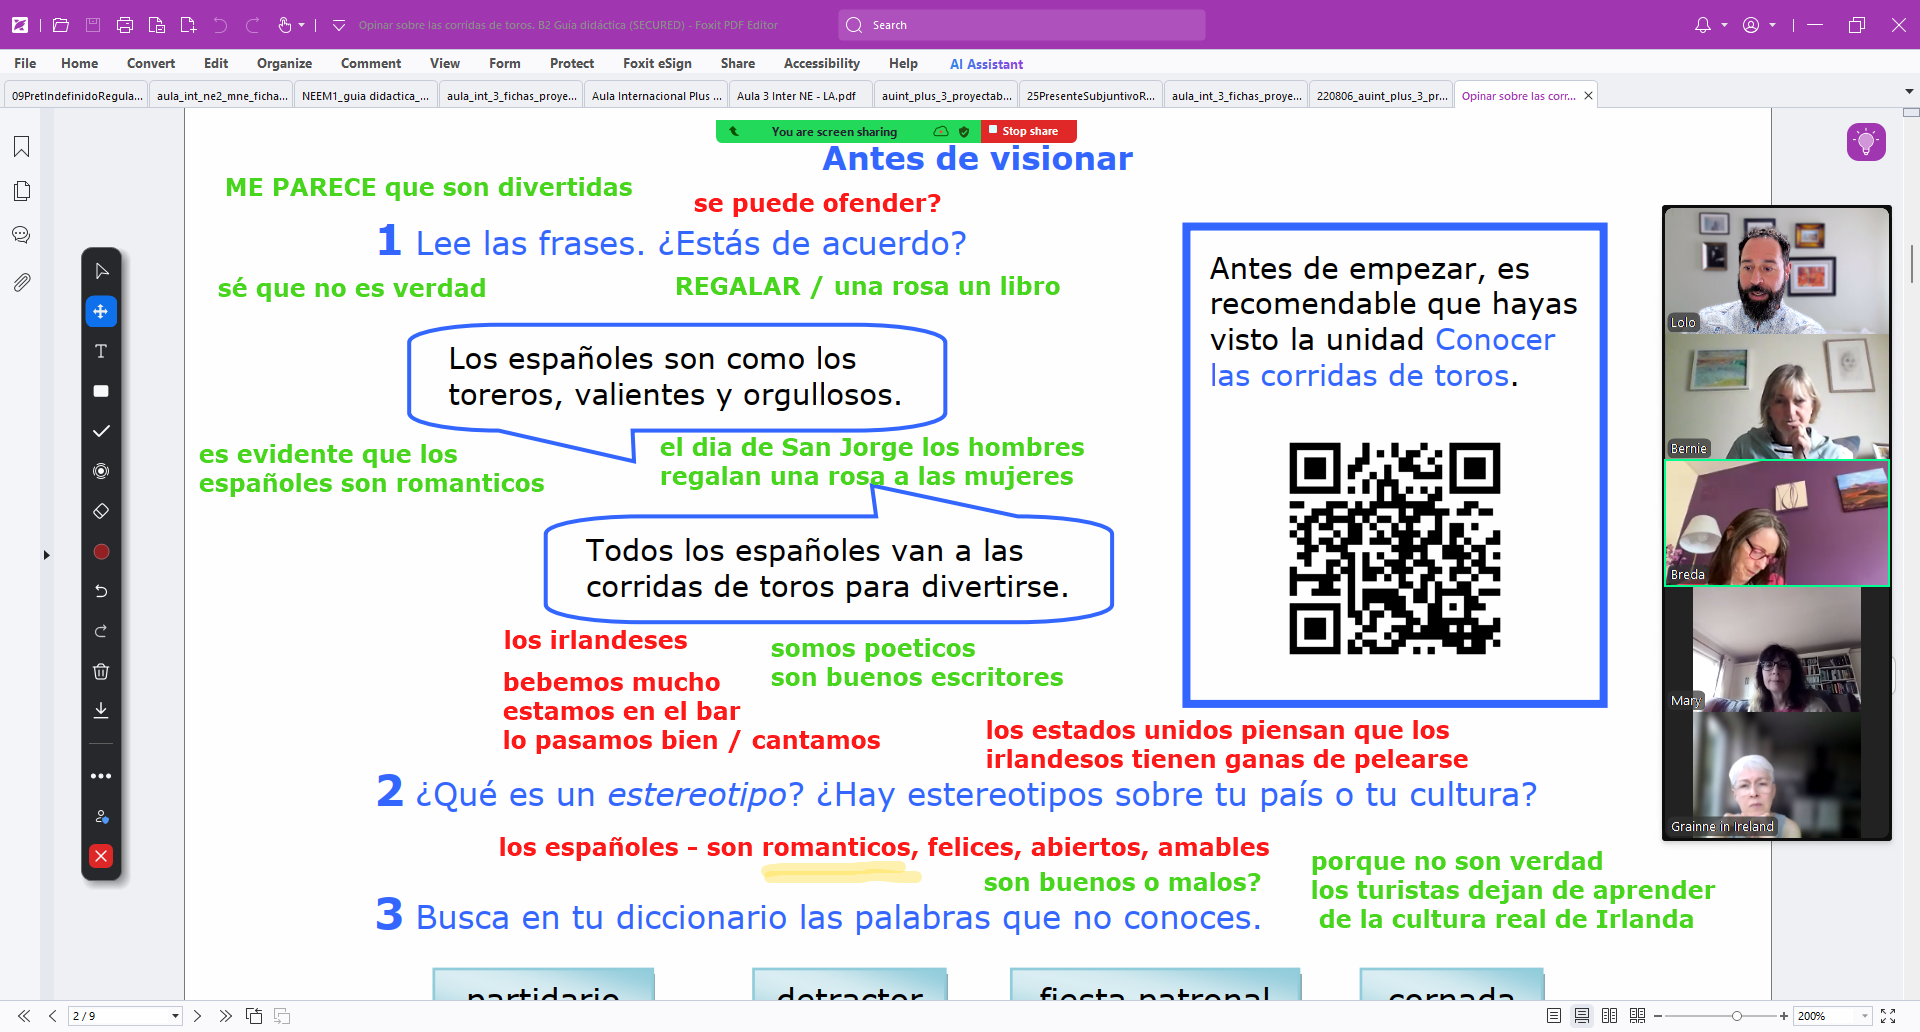Image resolution: width=1920 pixels, height=1032 pixels.
Task: Undo the last action in title bar
Action: [221, 25]
